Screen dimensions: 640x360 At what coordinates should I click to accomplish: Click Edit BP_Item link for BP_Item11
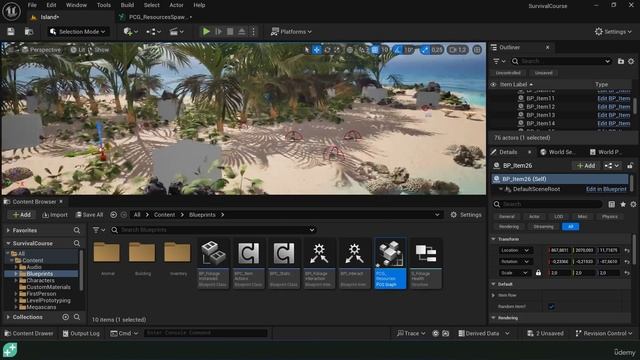pos(613,98)
